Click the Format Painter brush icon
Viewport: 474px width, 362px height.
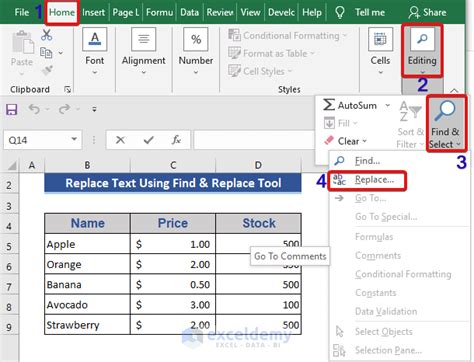point(47,70)
